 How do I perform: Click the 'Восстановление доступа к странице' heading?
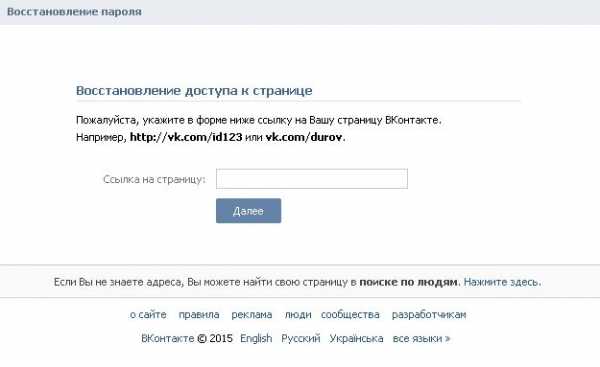[194, 91]
